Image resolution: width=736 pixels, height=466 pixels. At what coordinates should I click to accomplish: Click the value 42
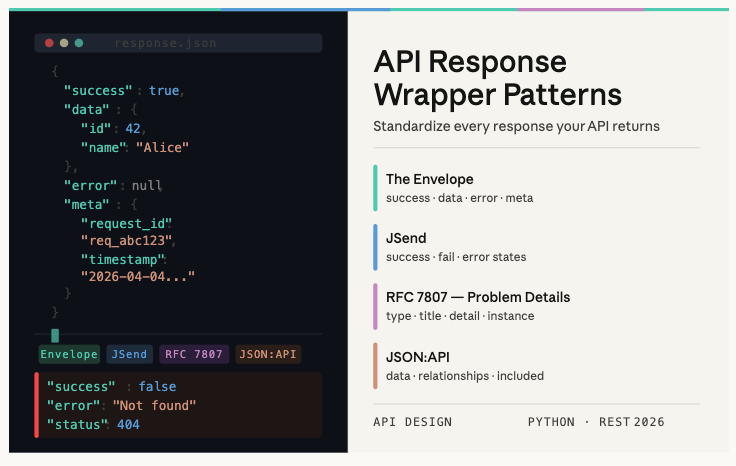pyautogui.click(x=133, y=129)
